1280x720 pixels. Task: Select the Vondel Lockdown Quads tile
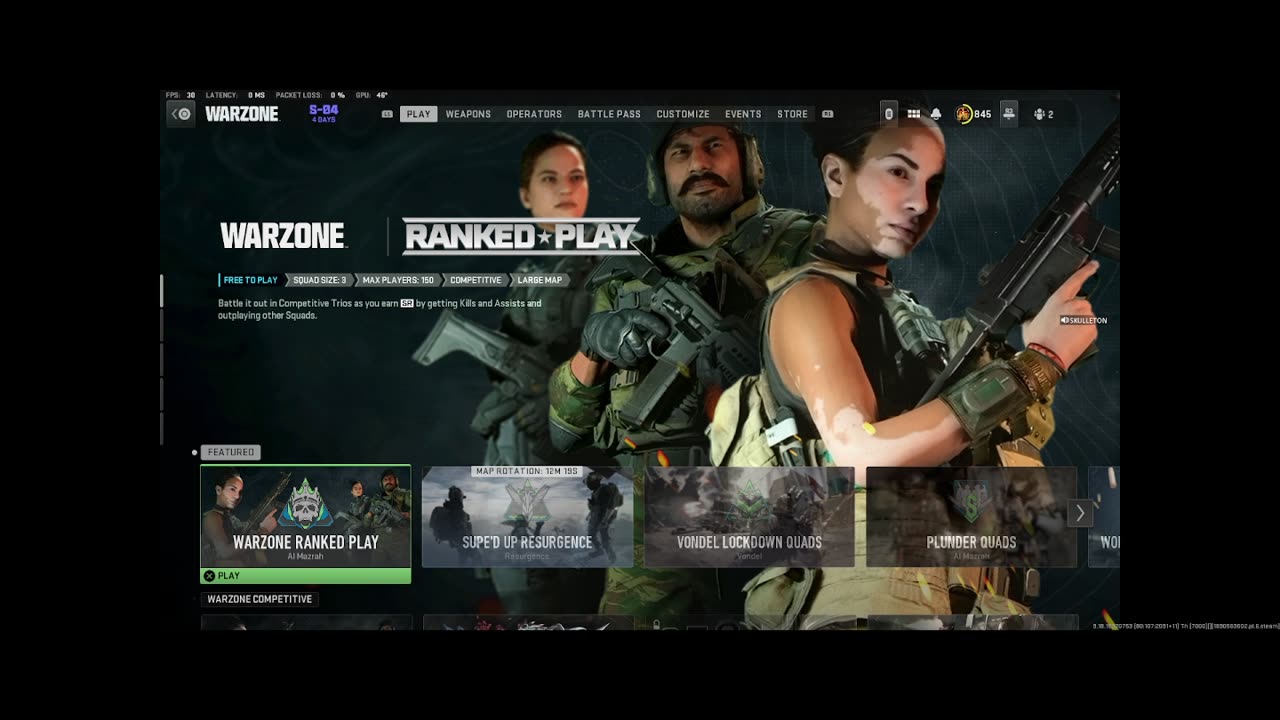[749, 517]
